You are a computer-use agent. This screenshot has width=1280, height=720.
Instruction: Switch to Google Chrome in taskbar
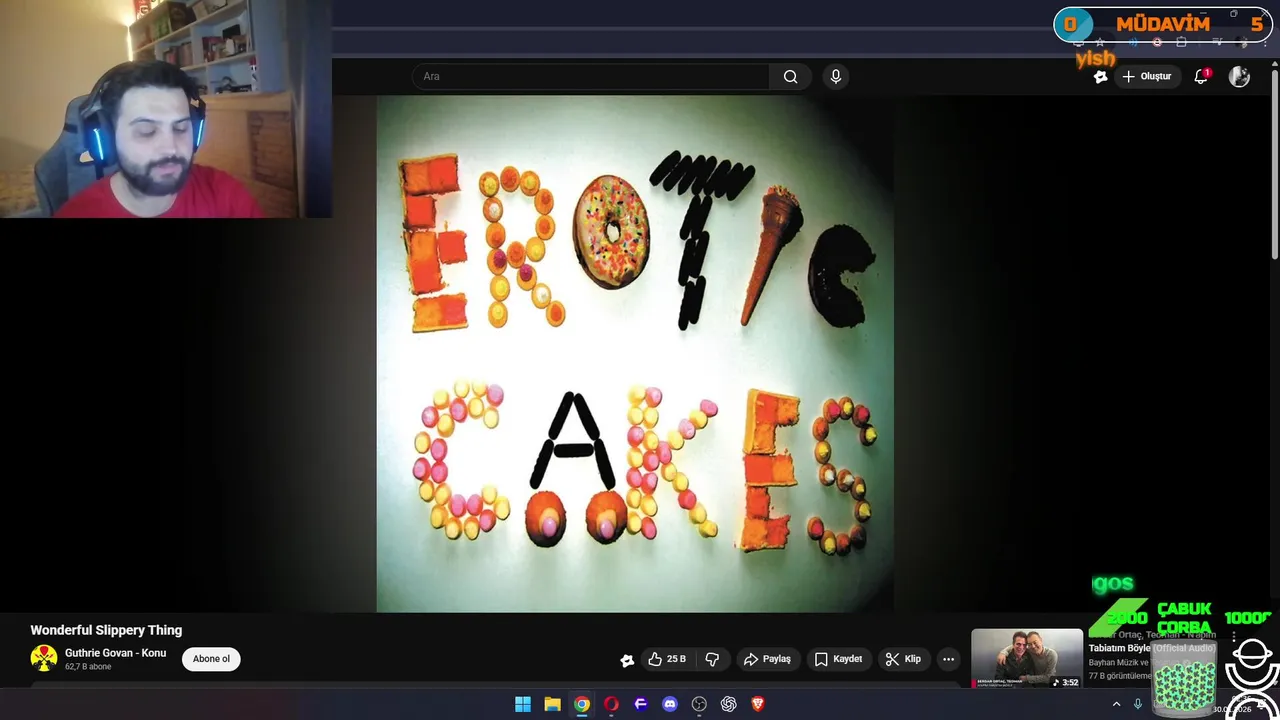[x=582, y=704]
